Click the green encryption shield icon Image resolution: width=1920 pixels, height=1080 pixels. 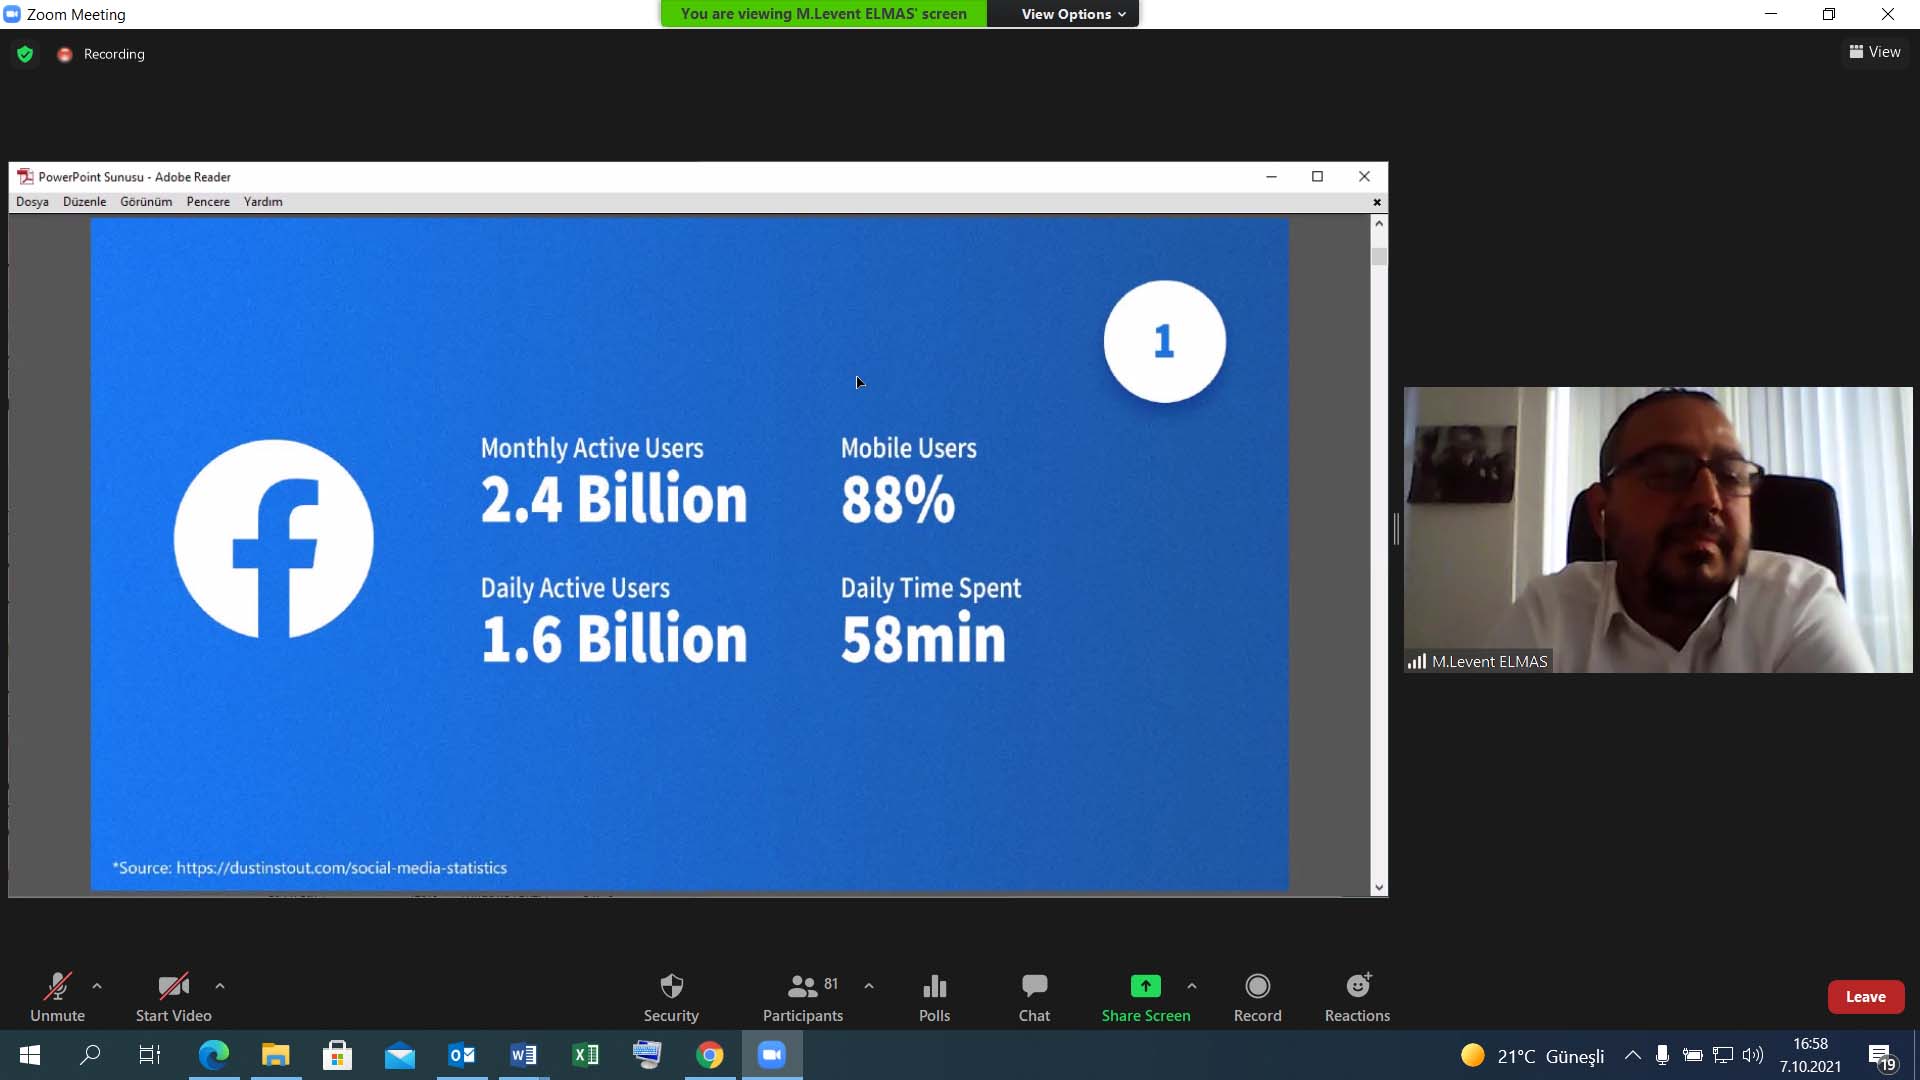[x=25, y=54]
